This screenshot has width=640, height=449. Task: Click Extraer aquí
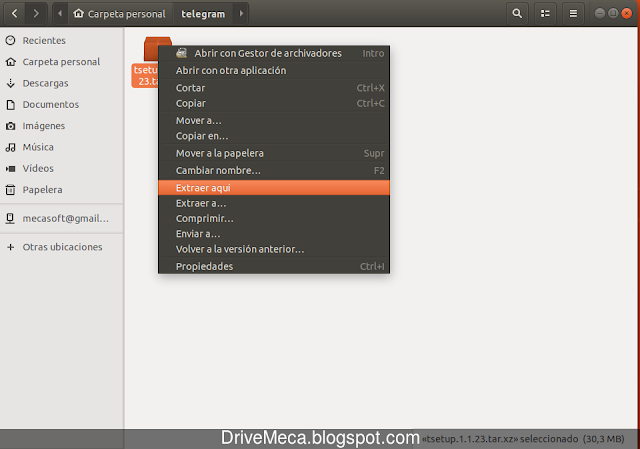274,188
